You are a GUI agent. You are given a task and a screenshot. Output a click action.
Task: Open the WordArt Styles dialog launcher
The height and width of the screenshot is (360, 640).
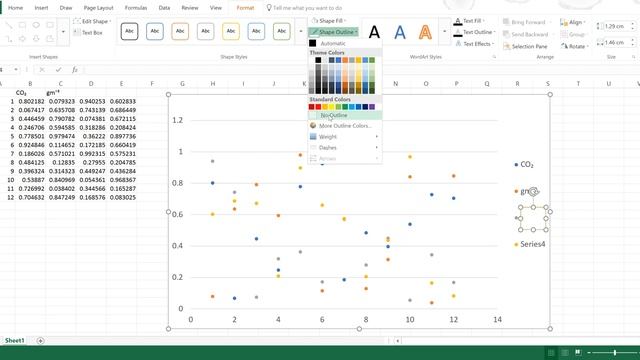494,57
